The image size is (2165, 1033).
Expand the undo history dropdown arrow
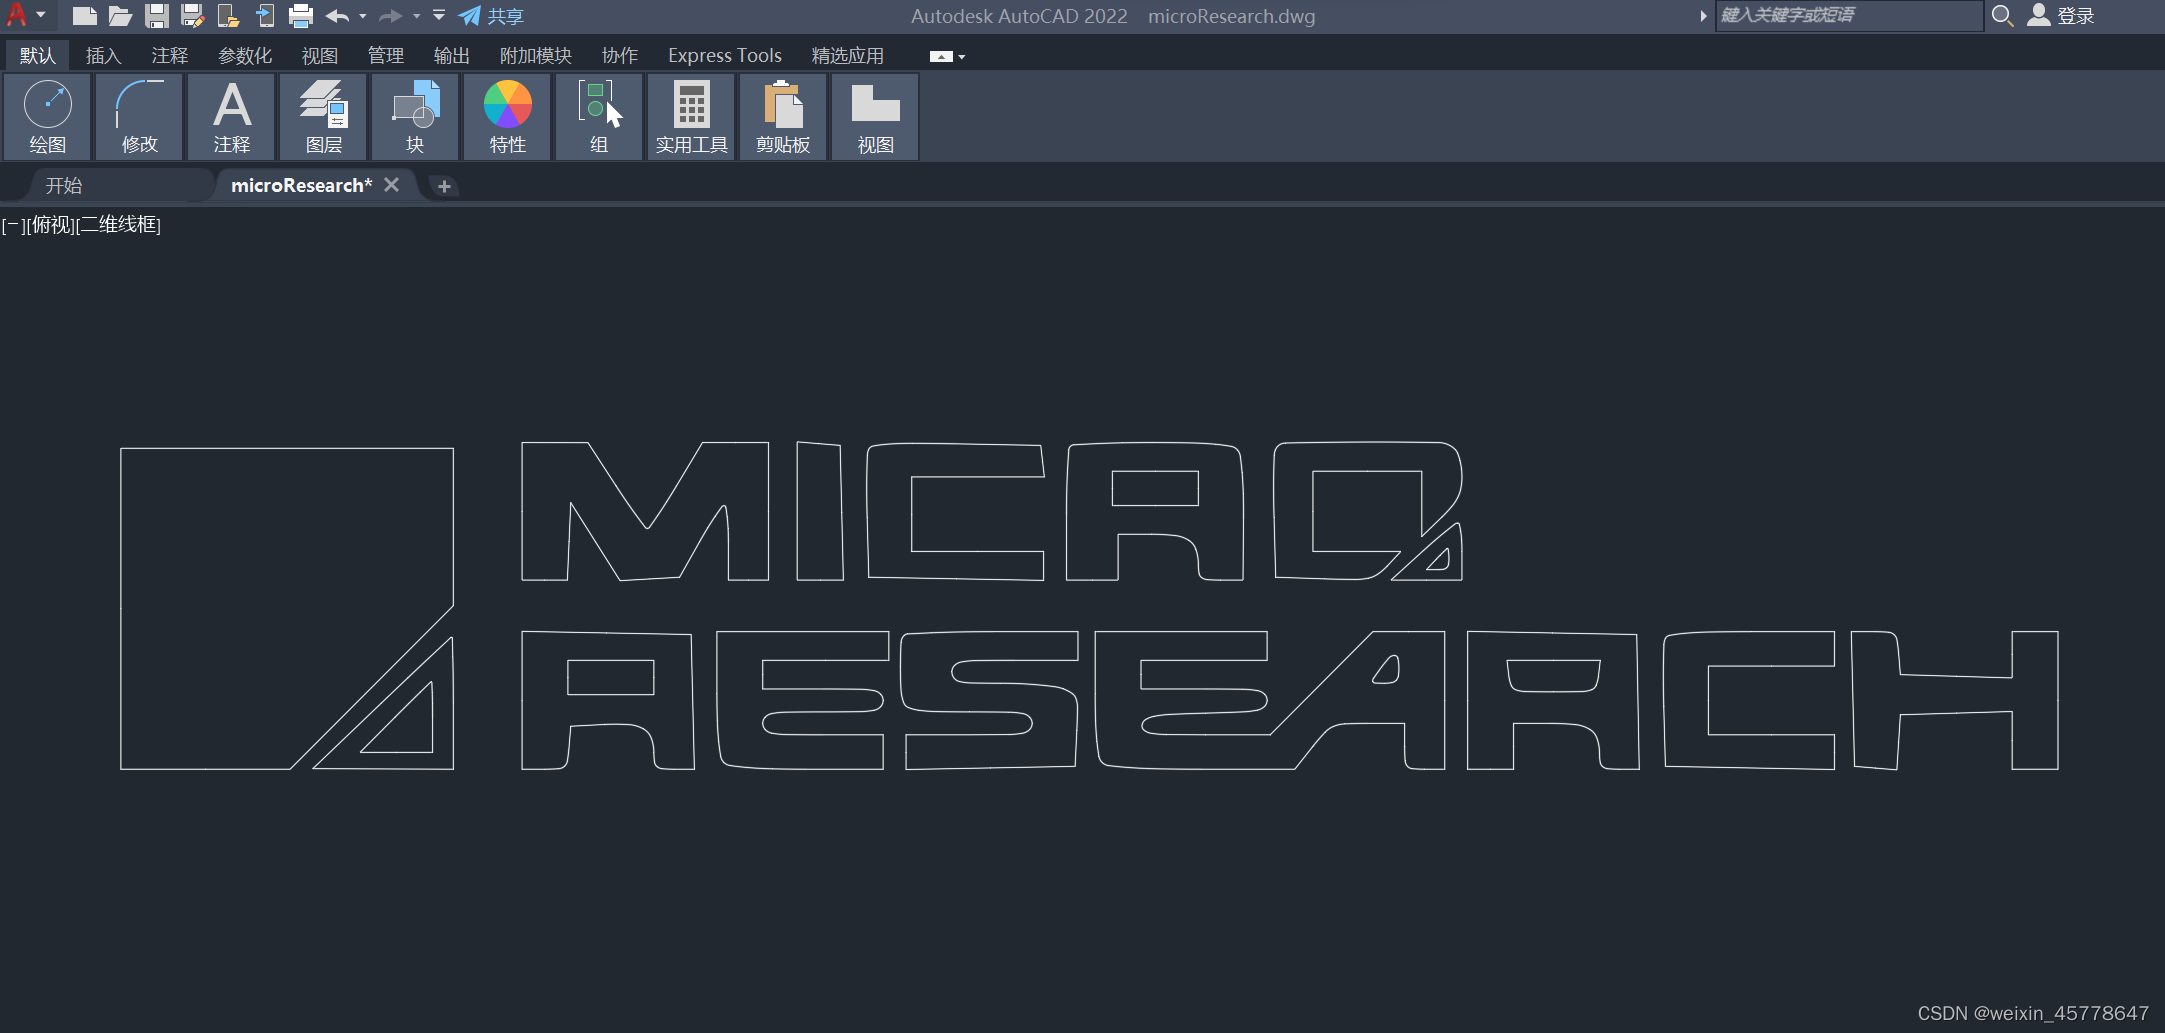363,16
